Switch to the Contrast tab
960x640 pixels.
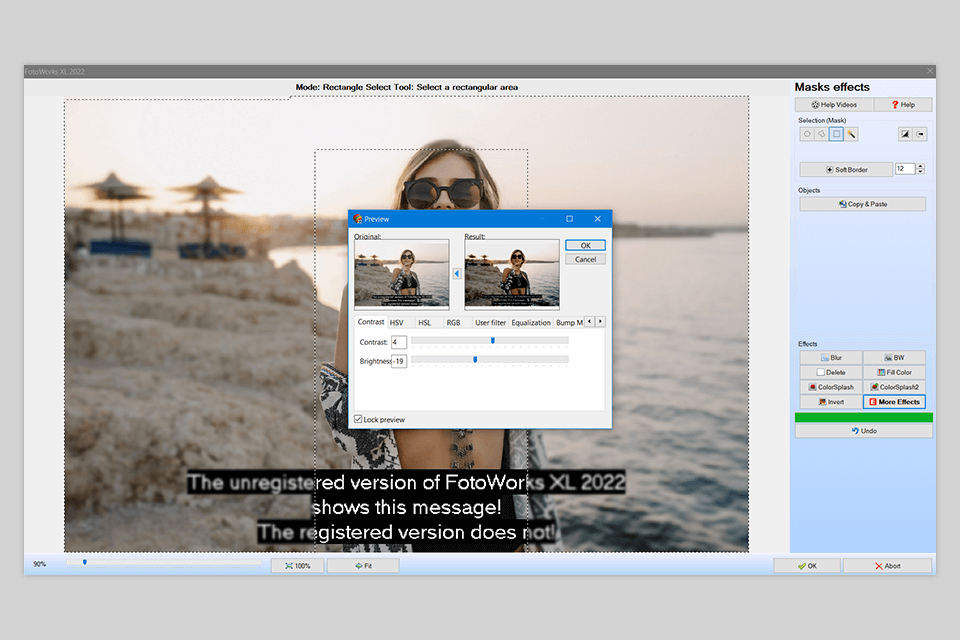(x=370, y=322)
